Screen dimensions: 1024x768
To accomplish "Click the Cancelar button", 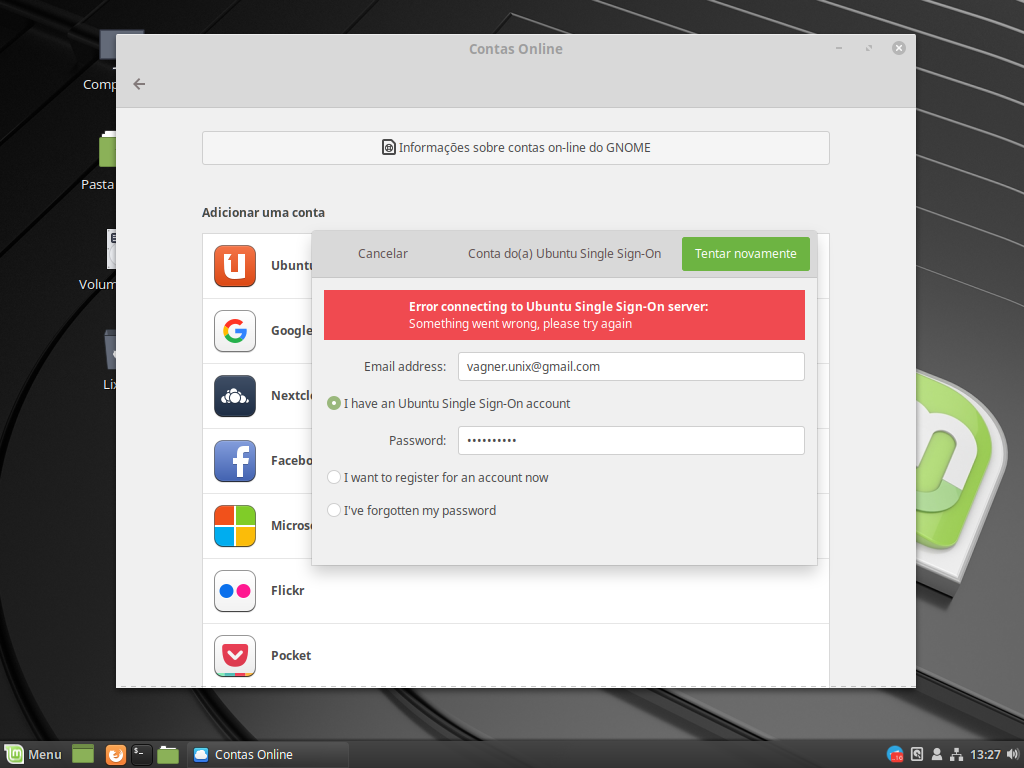I will tap(383, 253).
